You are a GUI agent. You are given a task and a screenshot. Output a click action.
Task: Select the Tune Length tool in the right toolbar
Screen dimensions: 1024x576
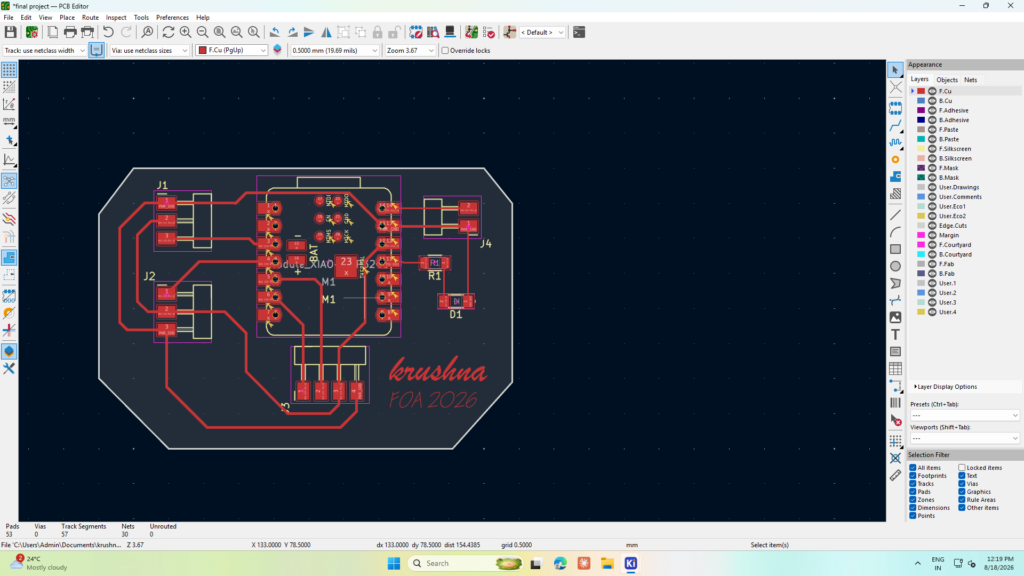tap(895, 142)
